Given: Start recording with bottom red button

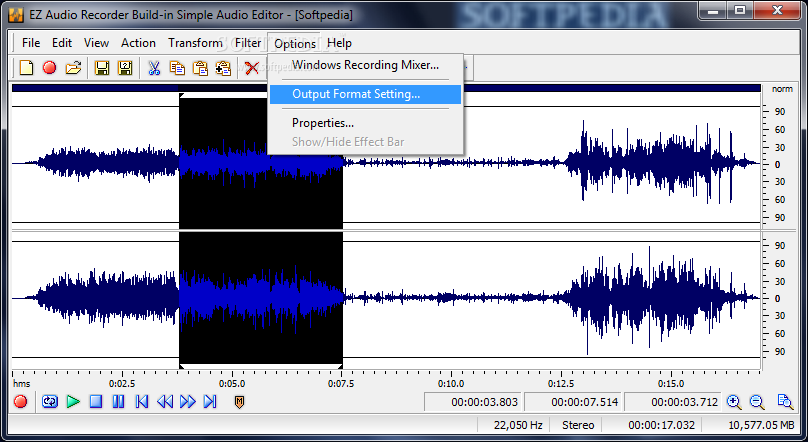Looking at the screenshot, I should [x=21, y=401].
